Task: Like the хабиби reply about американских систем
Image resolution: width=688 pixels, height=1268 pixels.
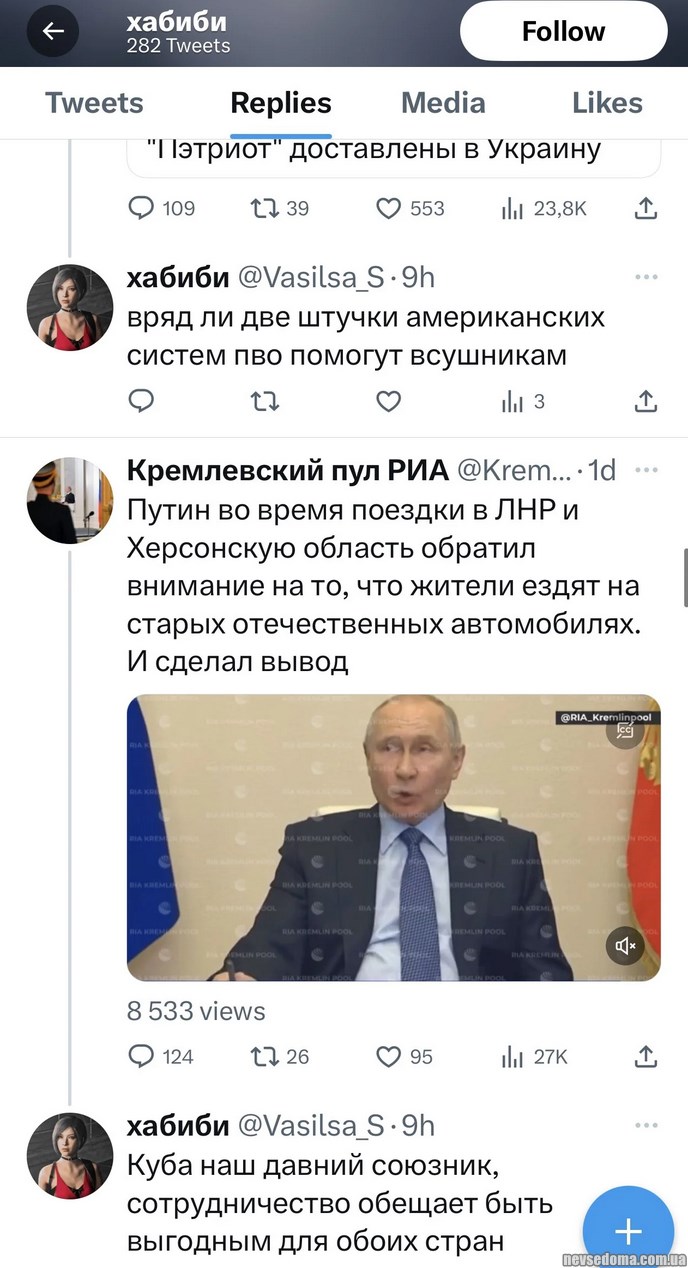Action: pos(388,402)
